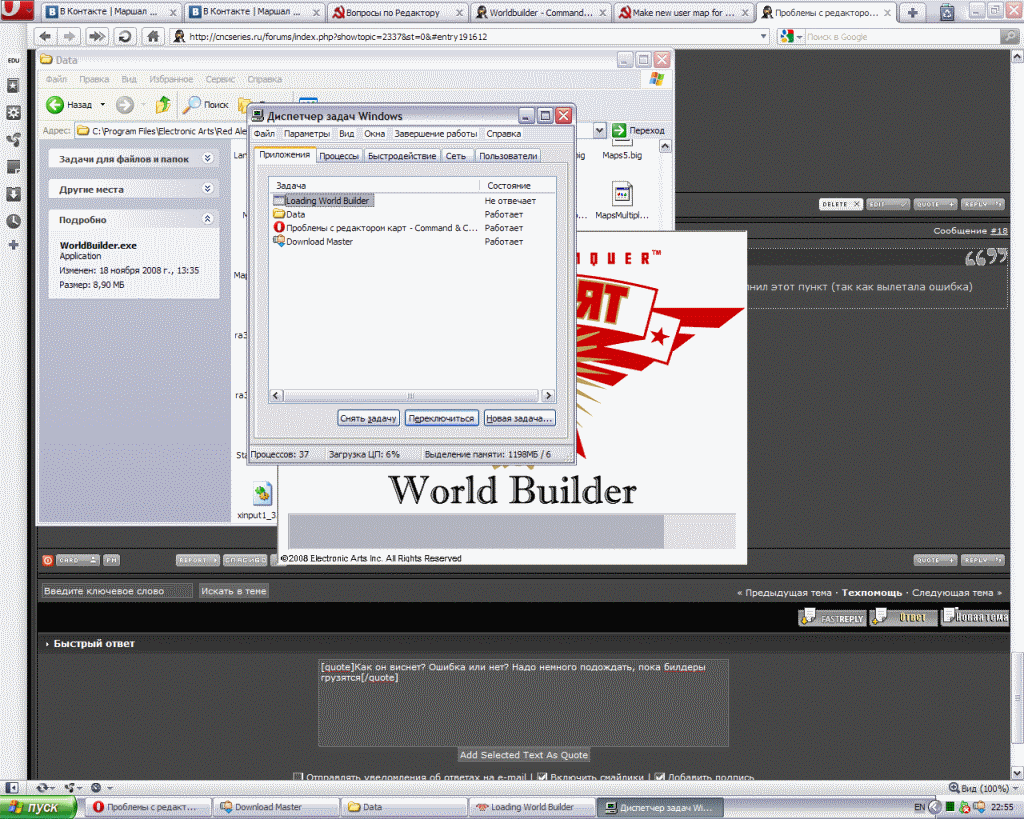
Task: Switch to the 'Процессы' tab
Action: pos(339,155)
